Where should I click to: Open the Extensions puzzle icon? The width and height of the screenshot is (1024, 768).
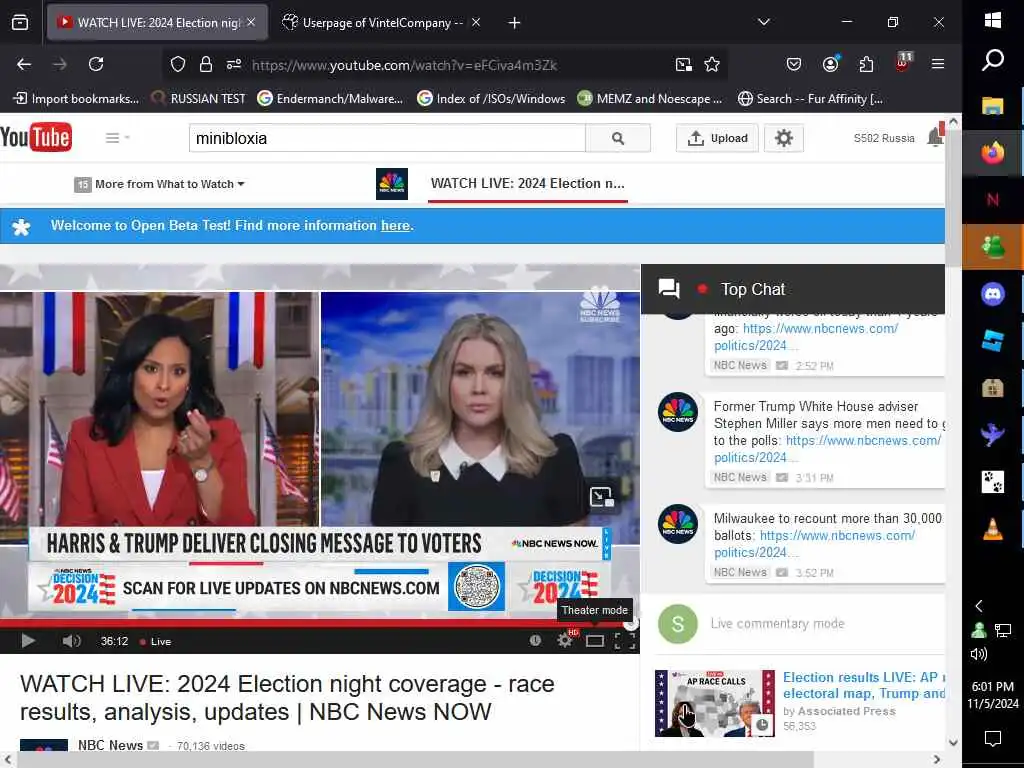[867, 64]
